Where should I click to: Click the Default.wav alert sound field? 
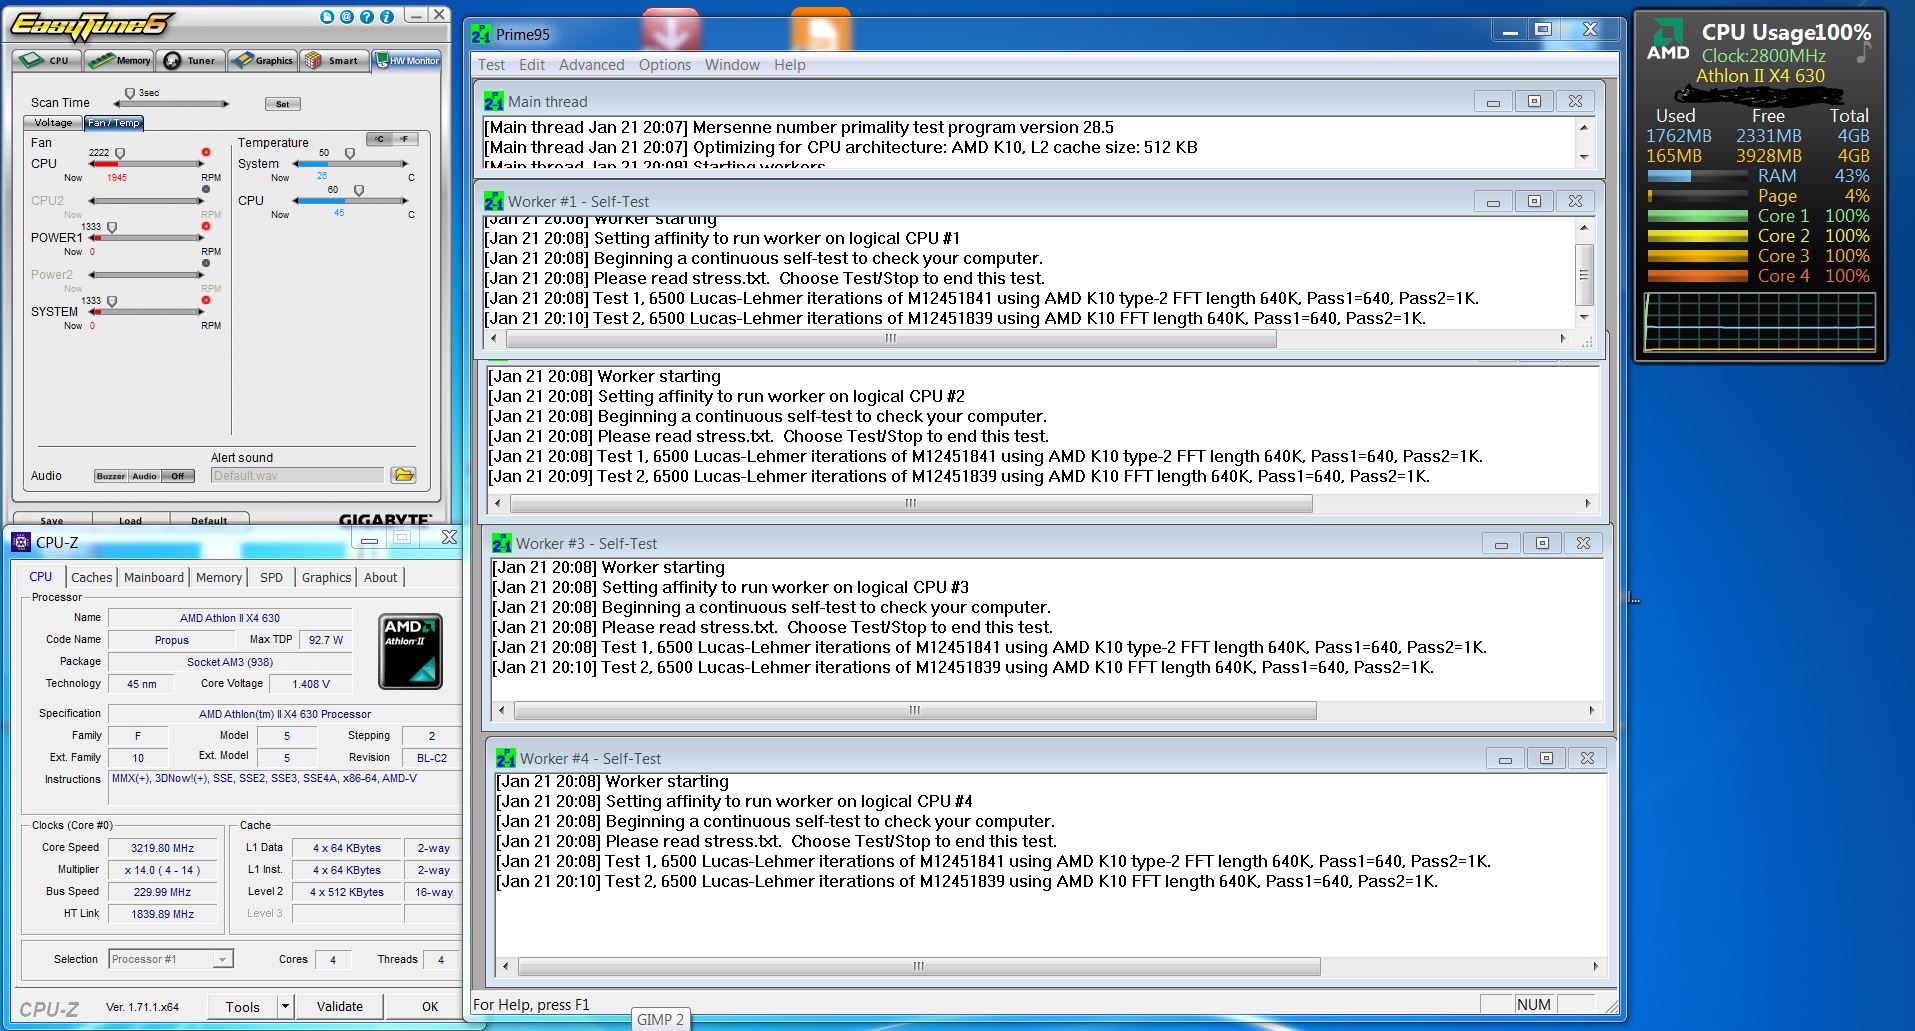tap(297, 475)
